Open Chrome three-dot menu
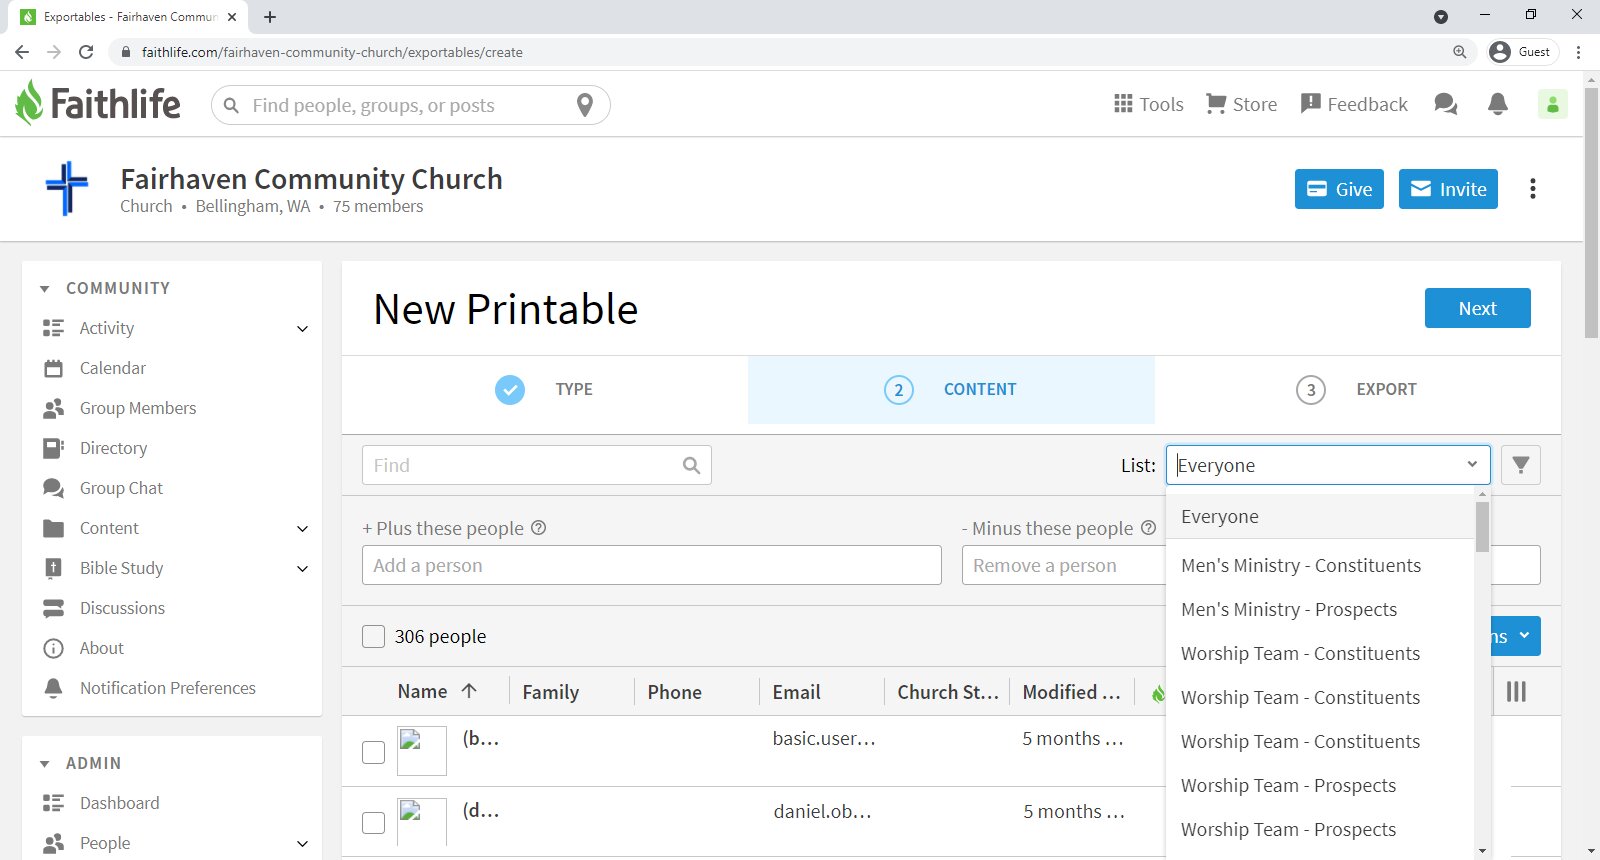Image resolution: width=1600 pixels, height=860 pixels. [1579, 52]
